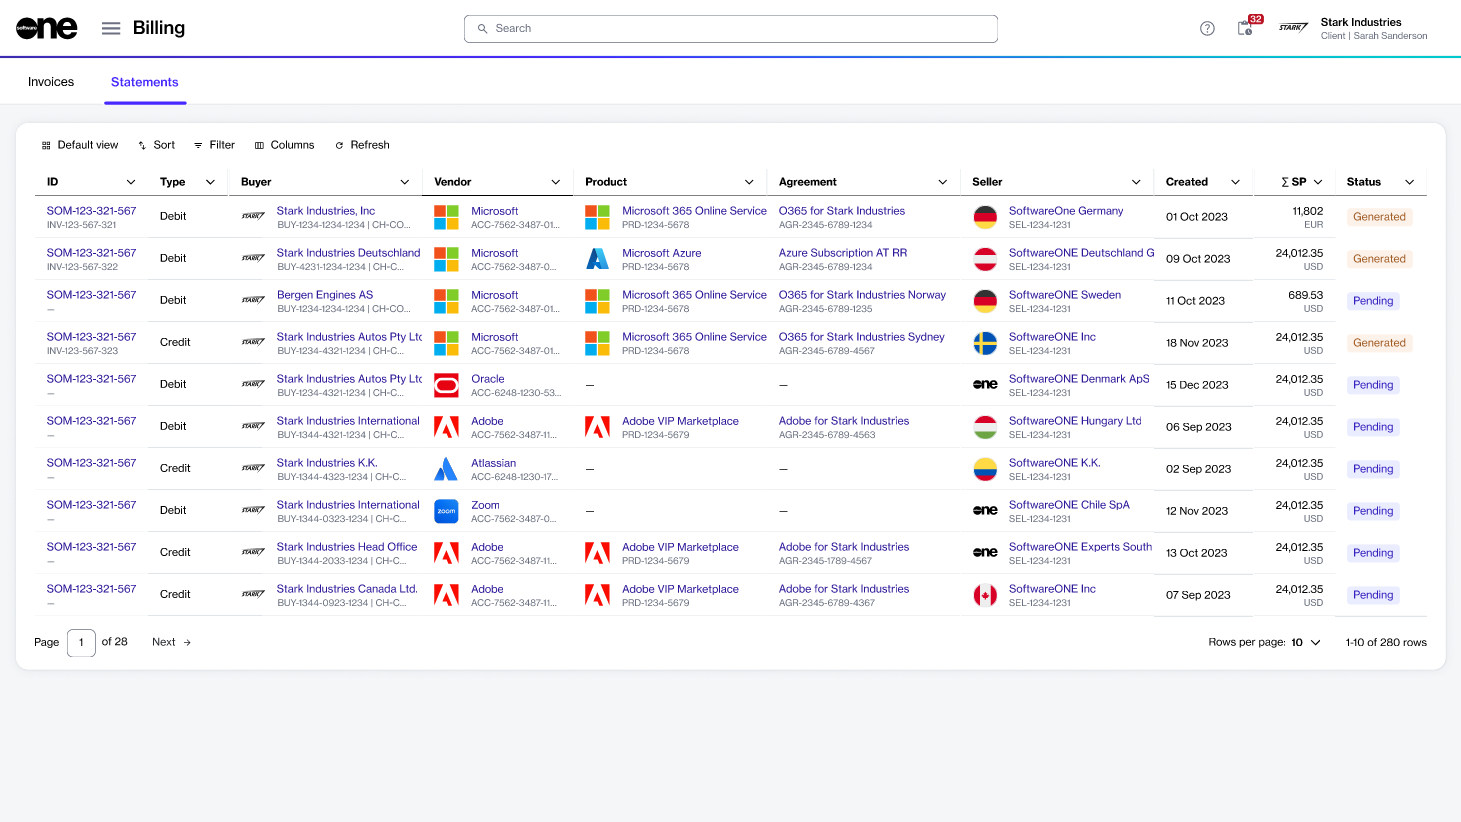
Task: Expand the Status column header dropdown
Action: pos(1409,182)
